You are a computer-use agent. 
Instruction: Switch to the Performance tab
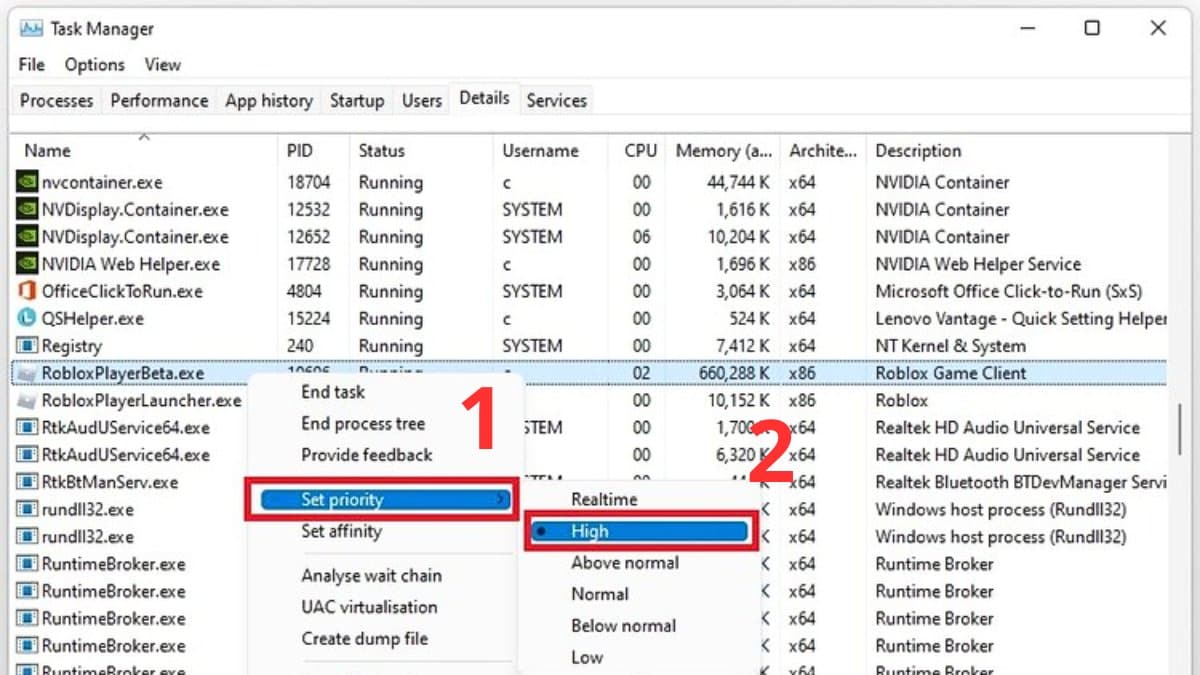point(159,100)
